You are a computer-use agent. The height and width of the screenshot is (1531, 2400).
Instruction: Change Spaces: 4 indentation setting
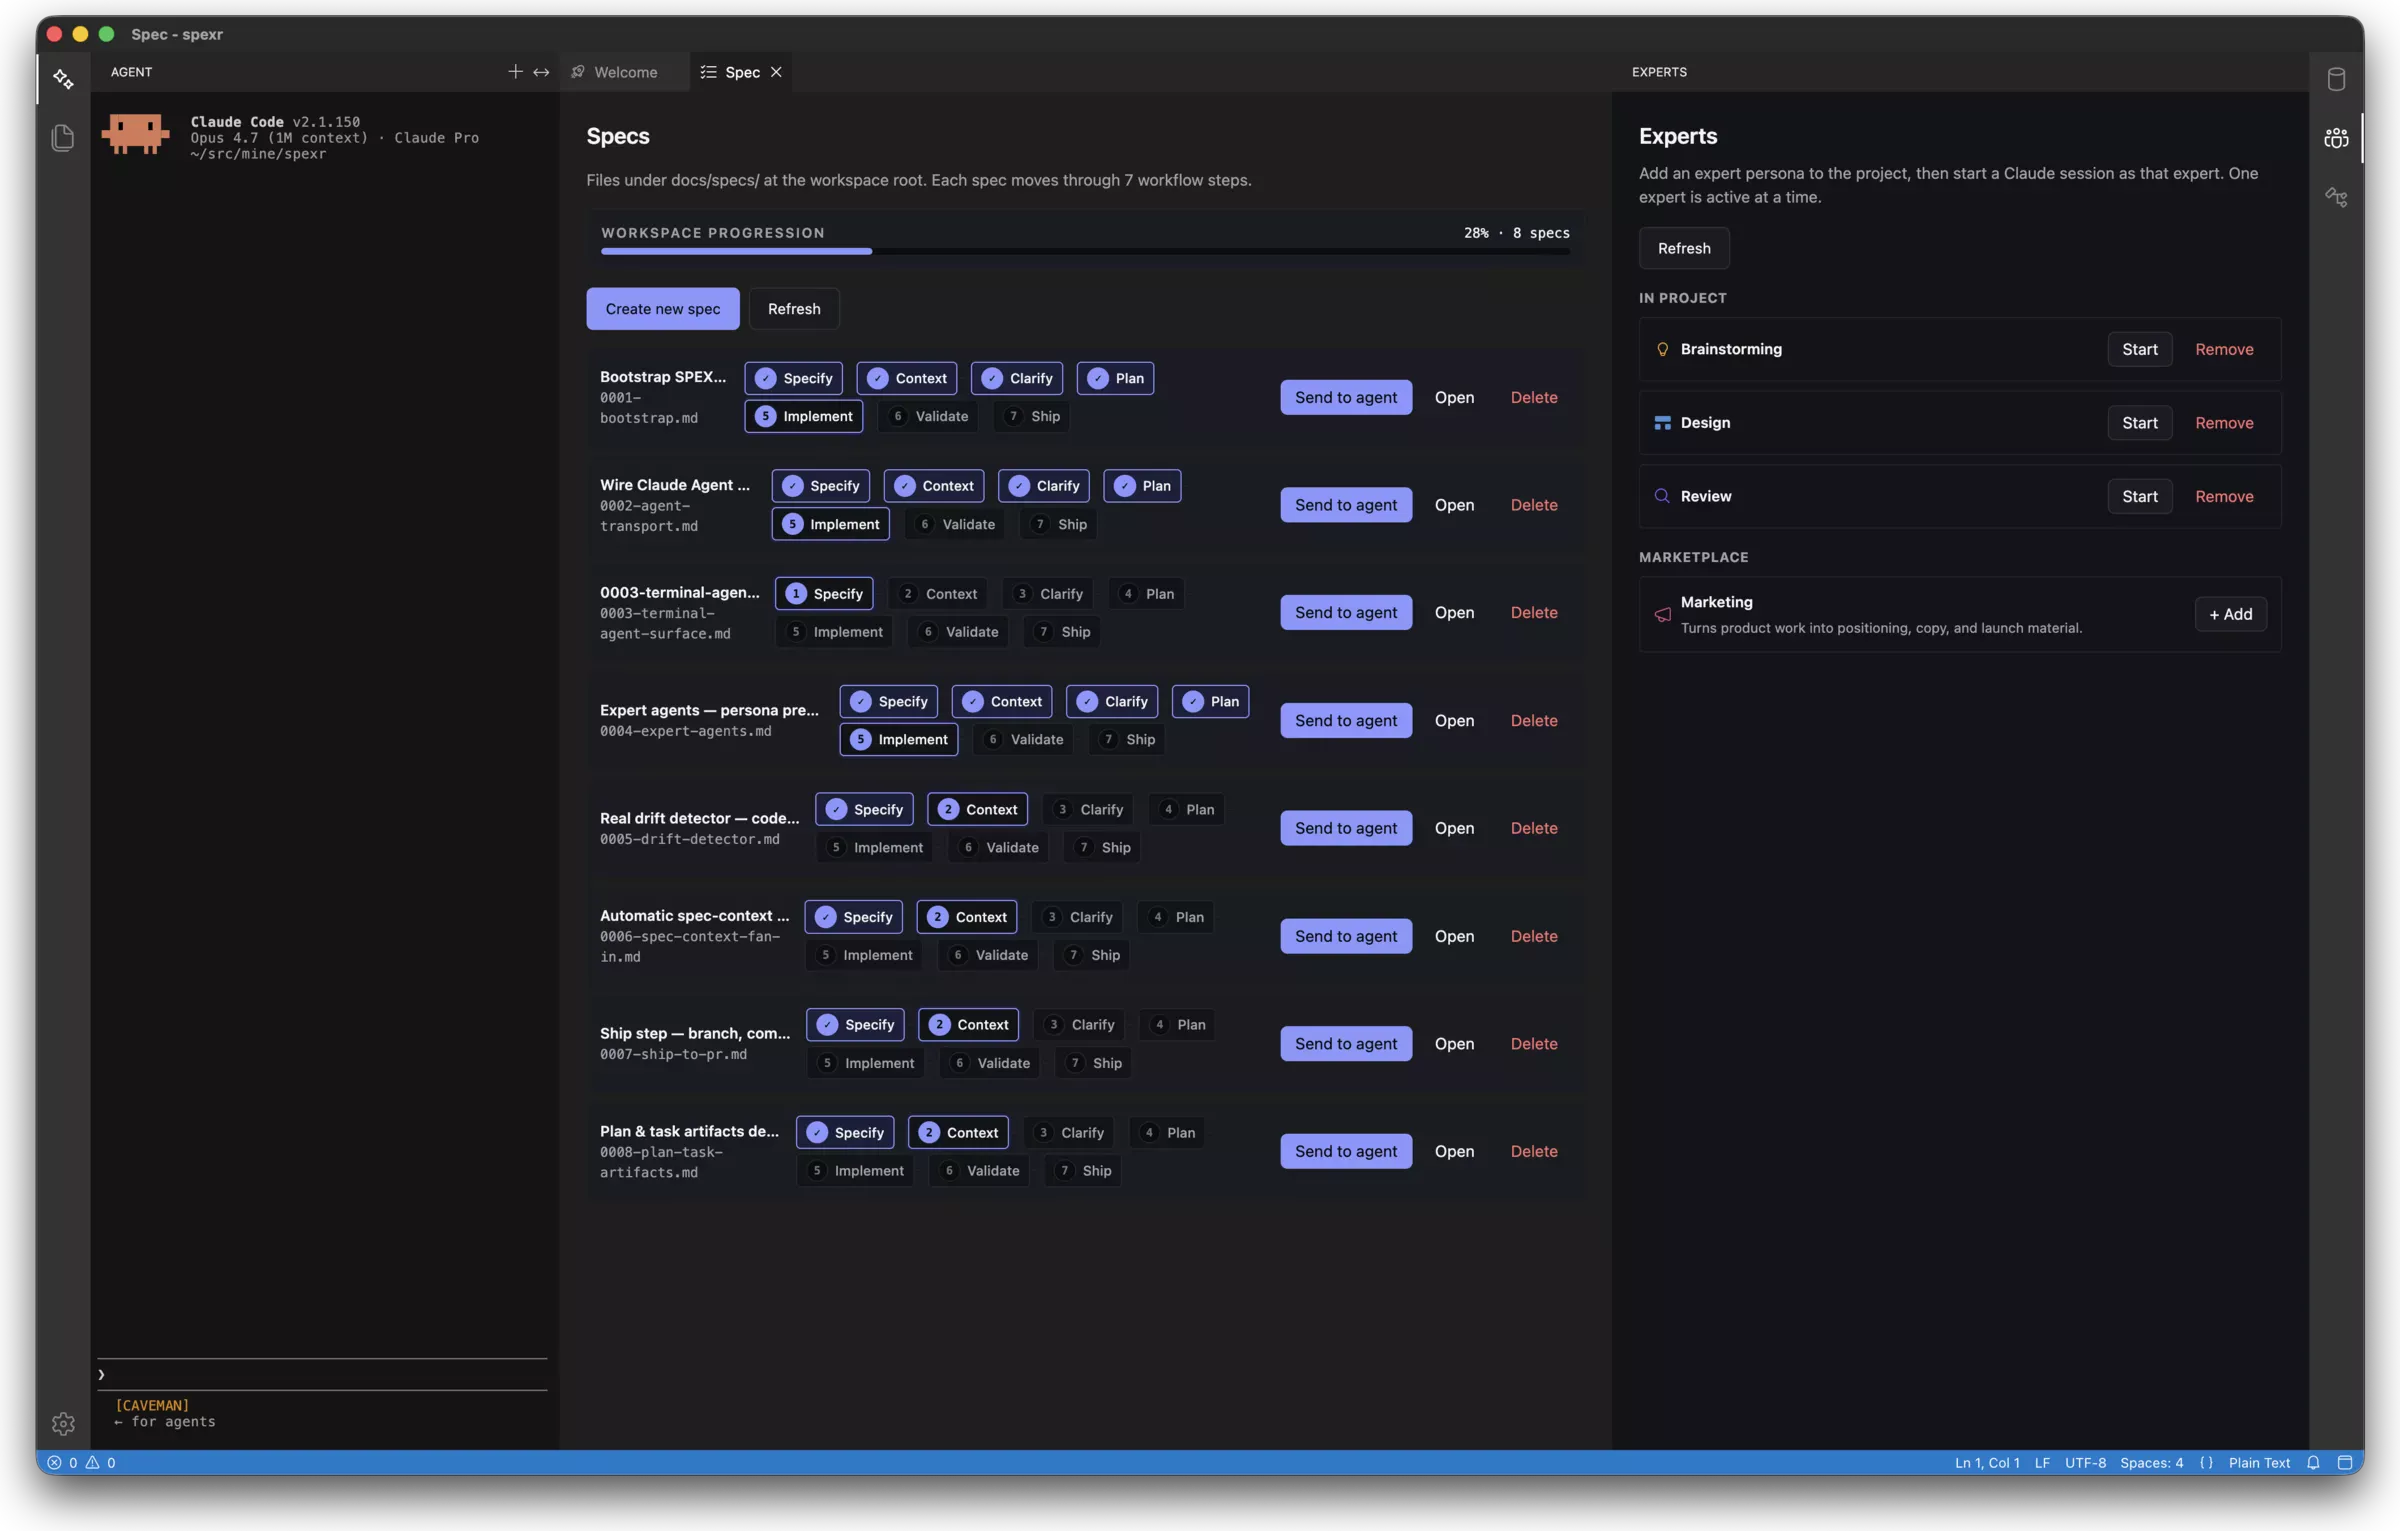point(2151,1462)
